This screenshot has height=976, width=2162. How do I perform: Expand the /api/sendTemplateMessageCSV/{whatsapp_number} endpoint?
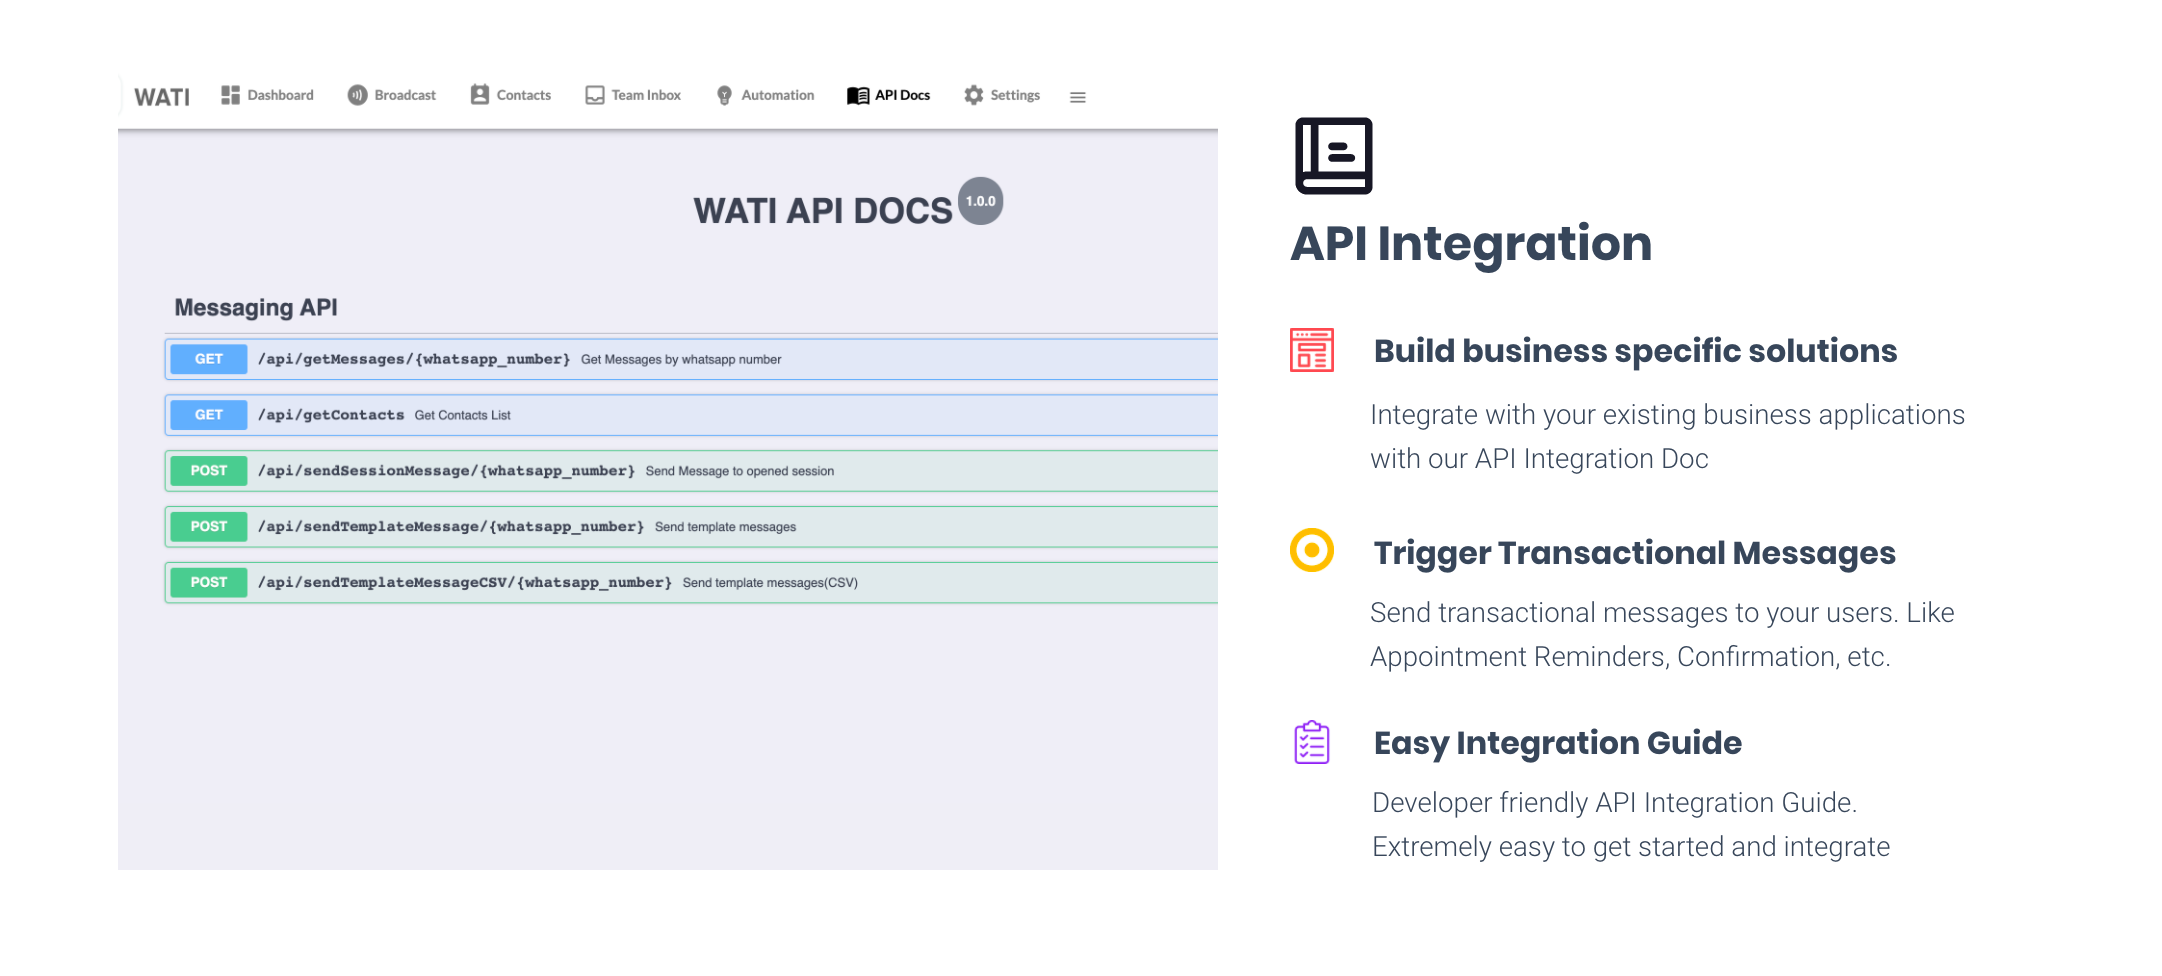(691, 583)
